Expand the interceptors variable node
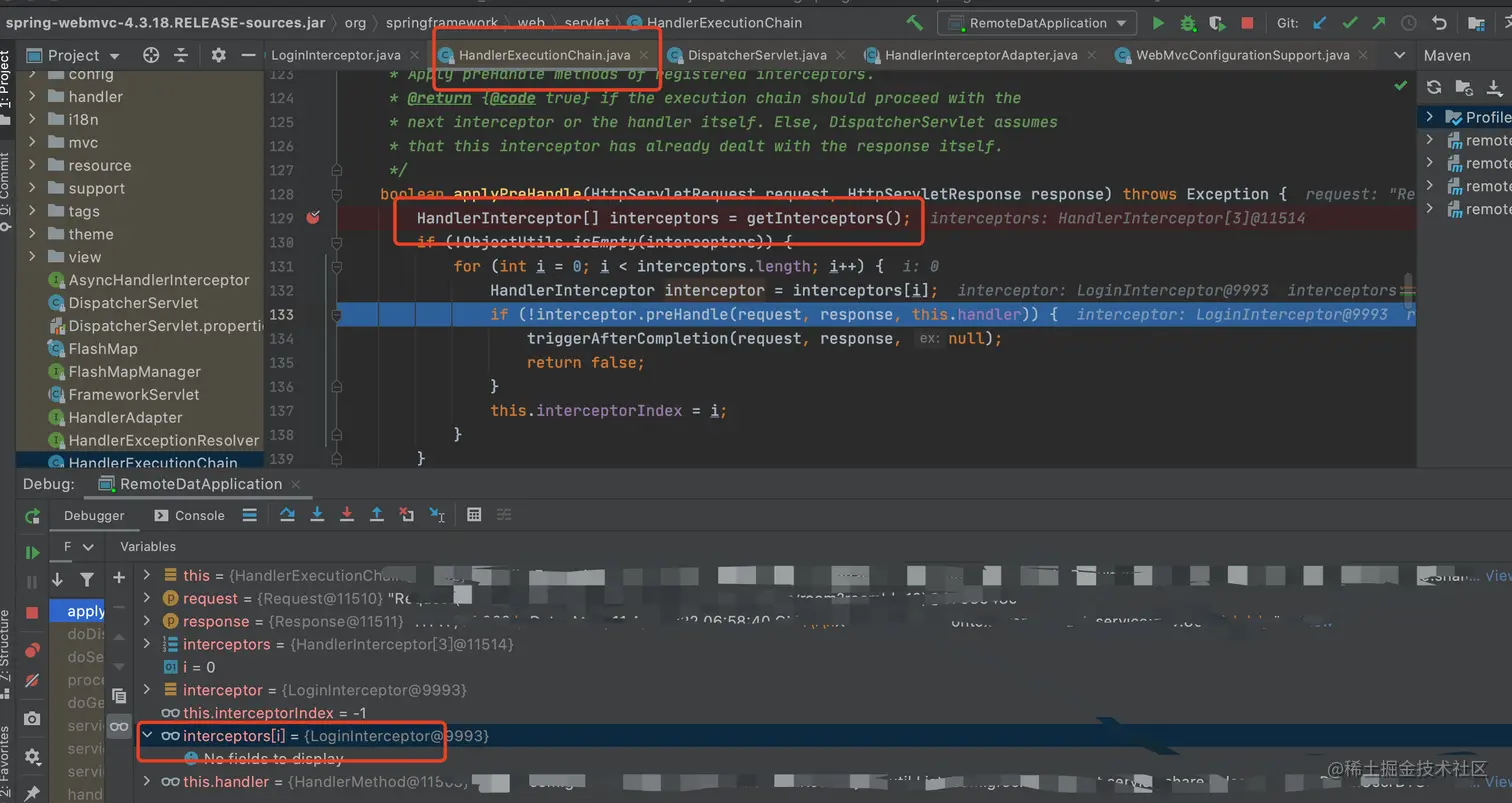 [x=147, y=644]
